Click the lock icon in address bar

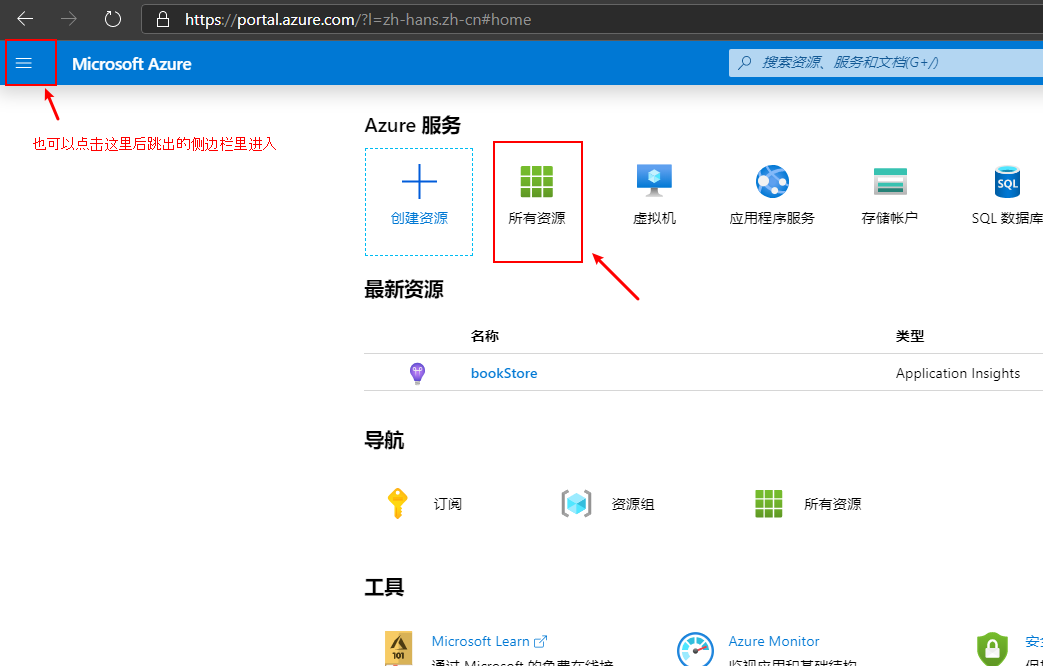point(163,19)
